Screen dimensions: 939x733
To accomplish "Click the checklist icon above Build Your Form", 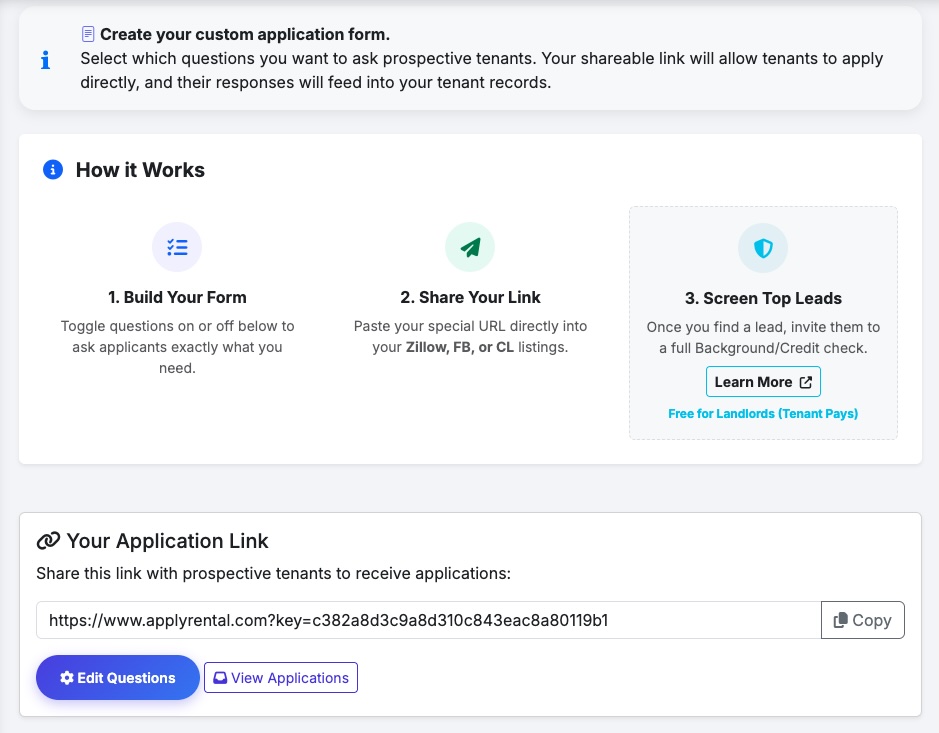I will click(x=177, y=247).
